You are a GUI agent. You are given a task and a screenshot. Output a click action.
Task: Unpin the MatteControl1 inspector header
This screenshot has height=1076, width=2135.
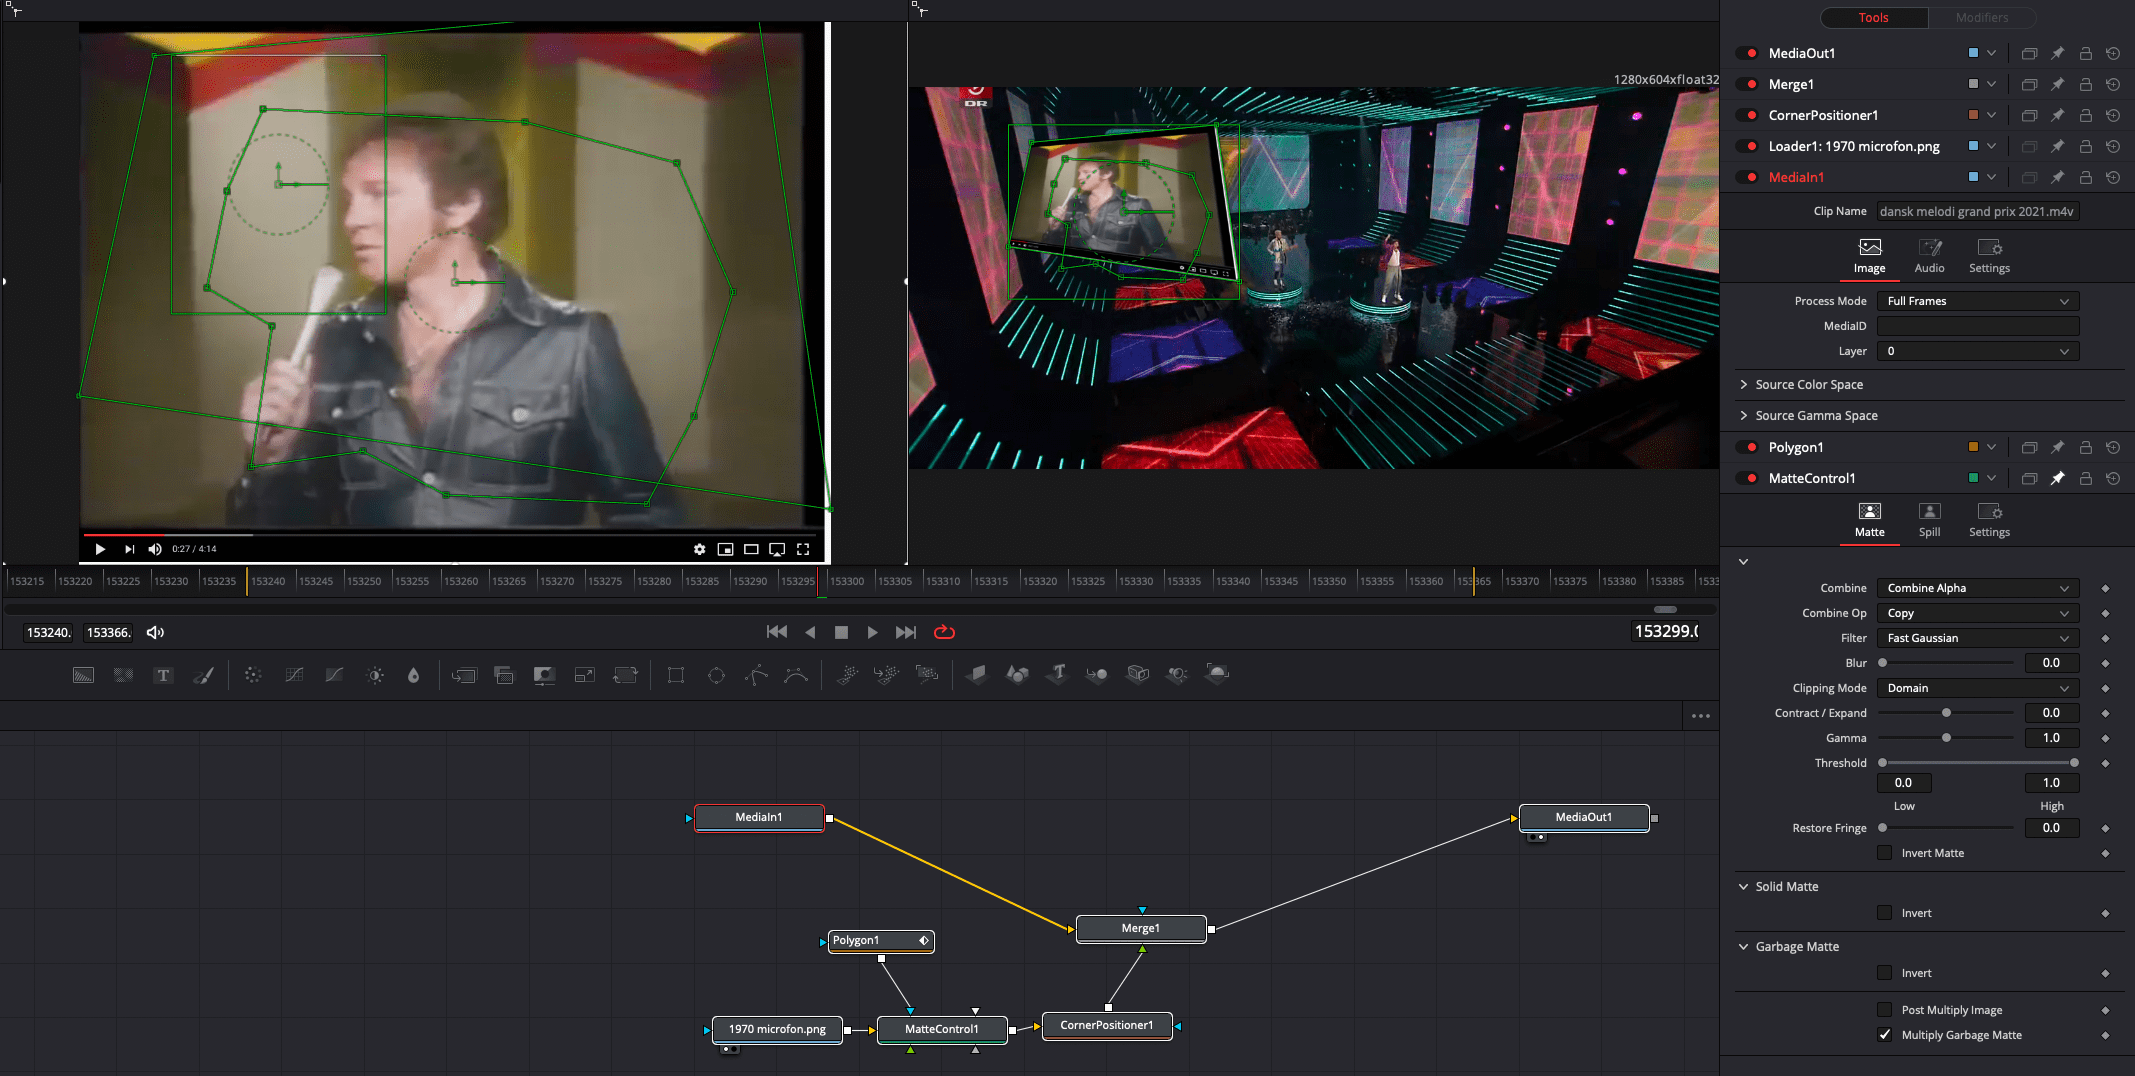pyautogui.click(x=2057, y=478)
